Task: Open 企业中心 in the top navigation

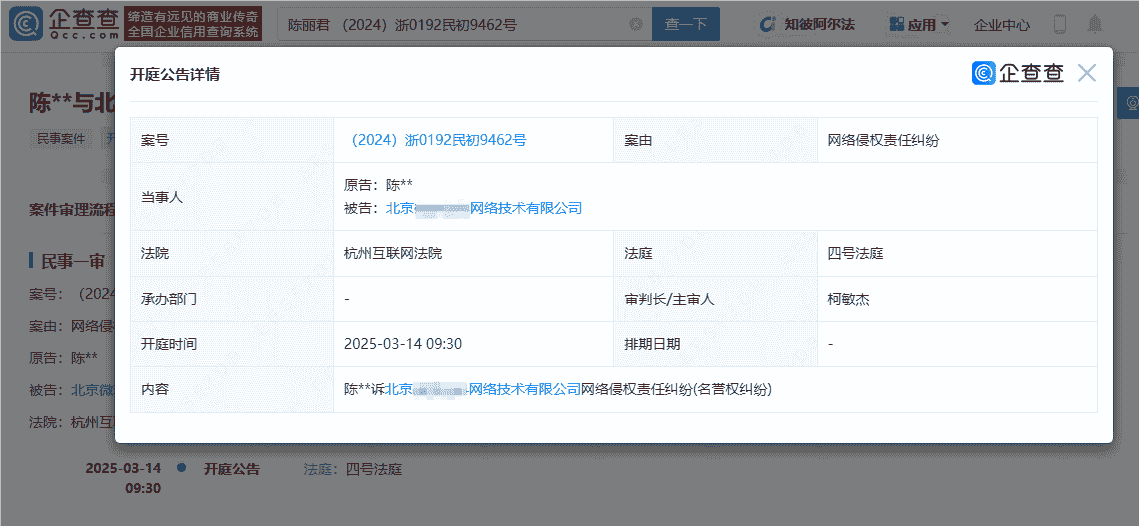Action: [1002, 24]
